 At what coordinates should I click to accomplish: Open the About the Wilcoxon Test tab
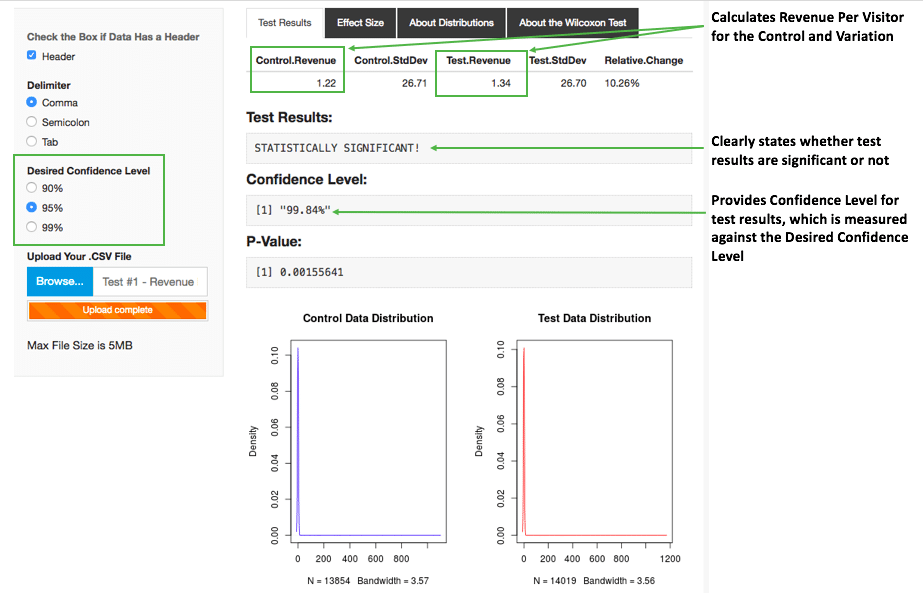click(572, 22)
